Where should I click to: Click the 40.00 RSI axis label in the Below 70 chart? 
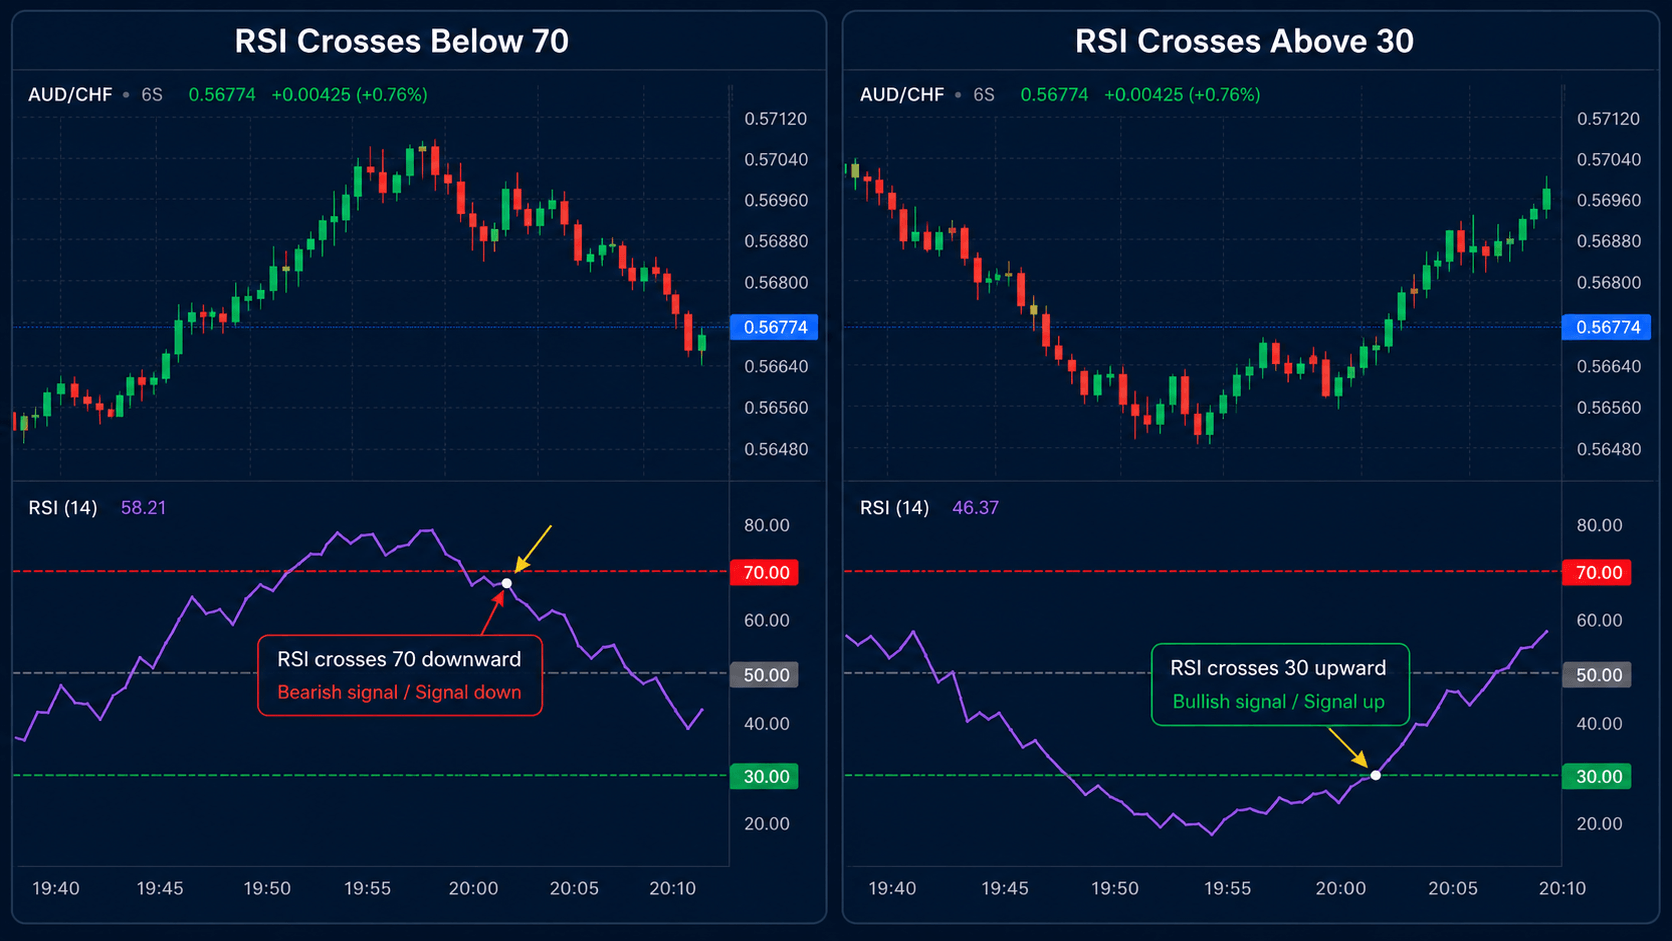(767, 724)
